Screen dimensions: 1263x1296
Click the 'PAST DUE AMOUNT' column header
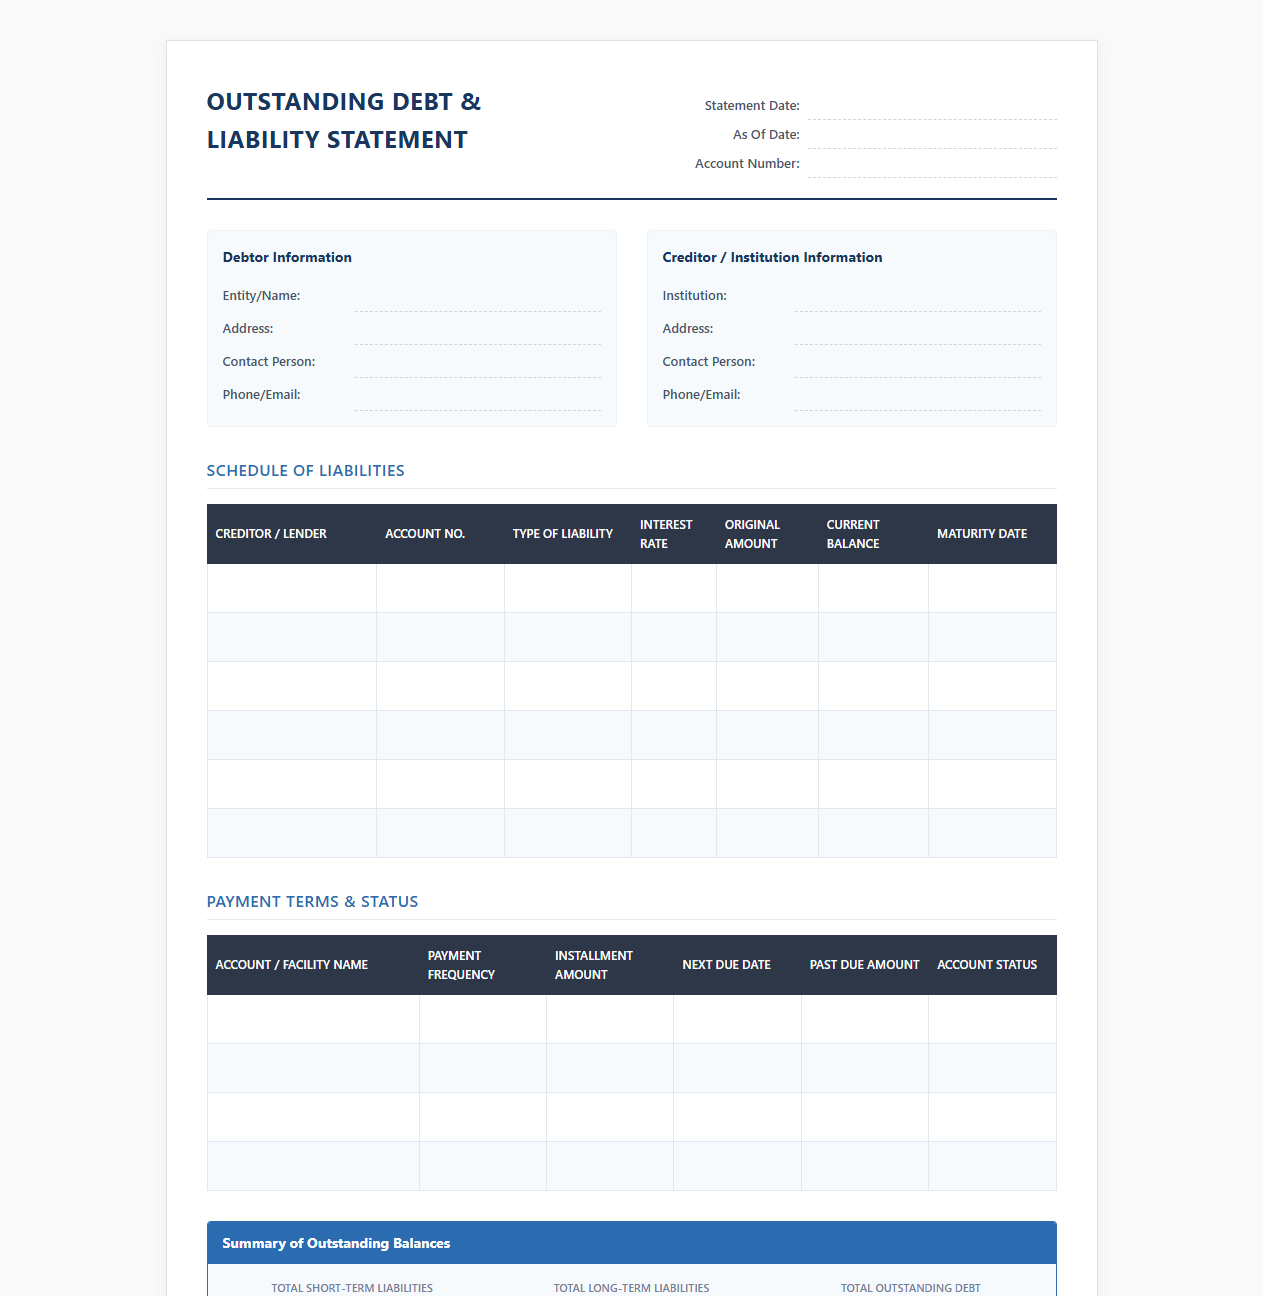[864, 965]
